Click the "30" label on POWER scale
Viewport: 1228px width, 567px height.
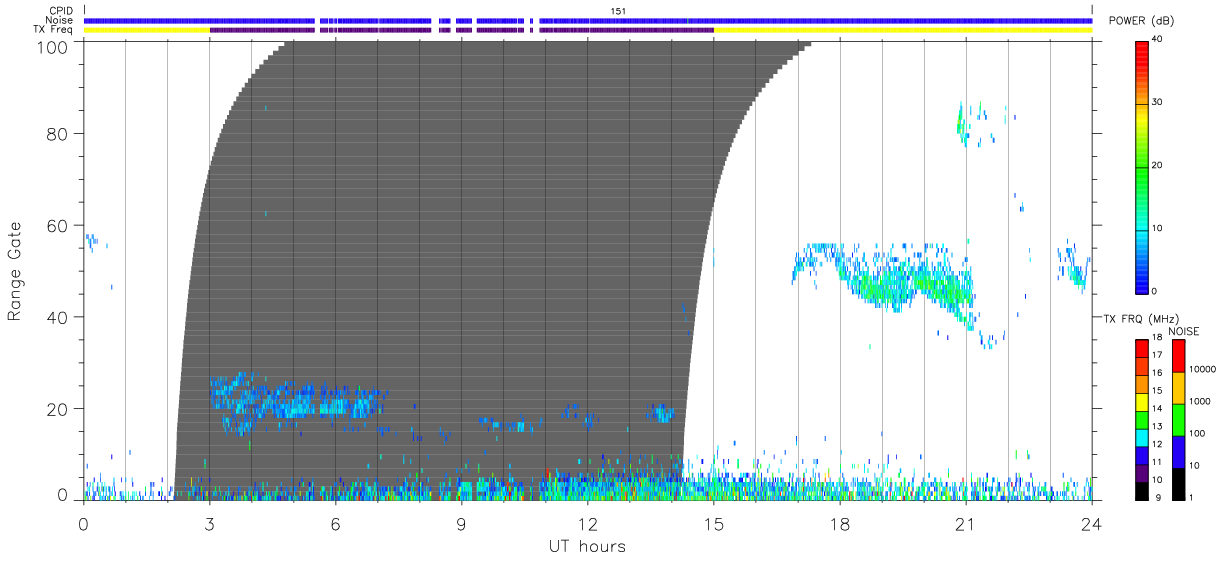(x=1158, y=103)
